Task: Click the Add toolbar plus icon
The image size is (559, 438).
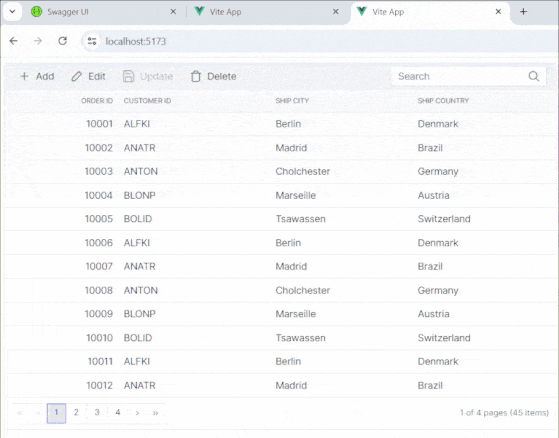Action: click(24, 76)
